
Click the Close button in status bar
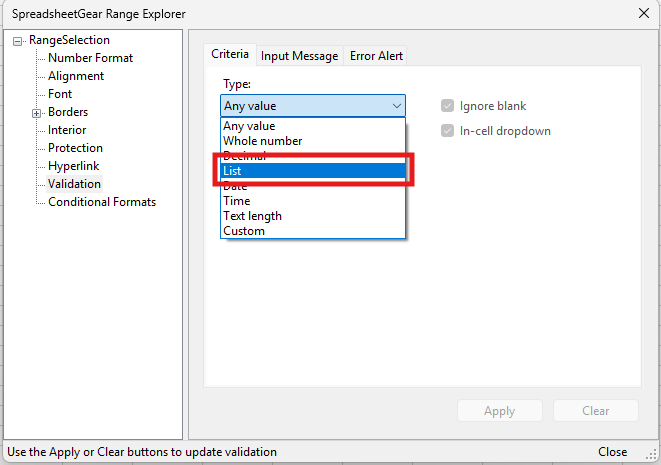point(612,452)
